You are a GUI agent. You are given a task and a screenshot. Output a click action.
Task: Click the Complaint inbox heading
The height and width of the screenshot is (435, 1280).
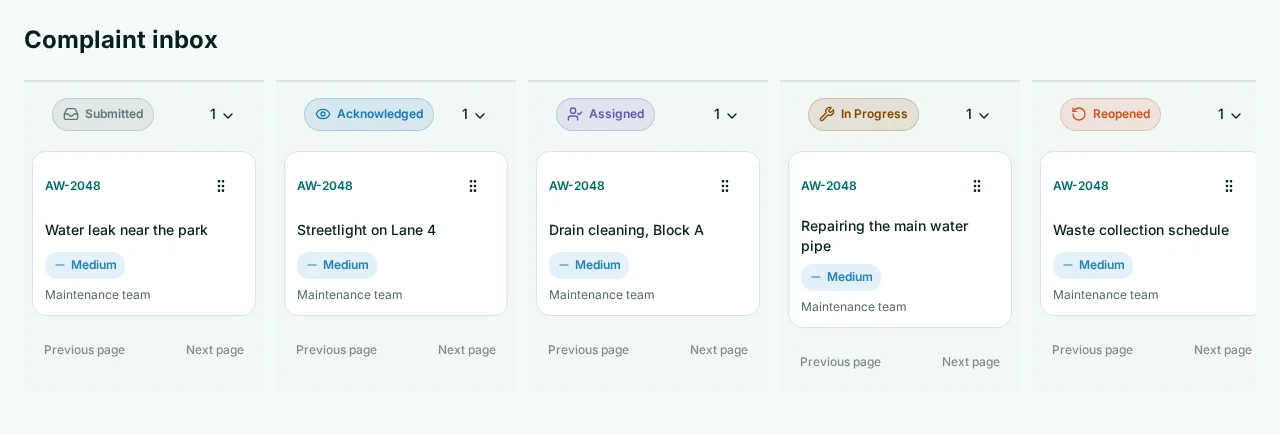121,40
